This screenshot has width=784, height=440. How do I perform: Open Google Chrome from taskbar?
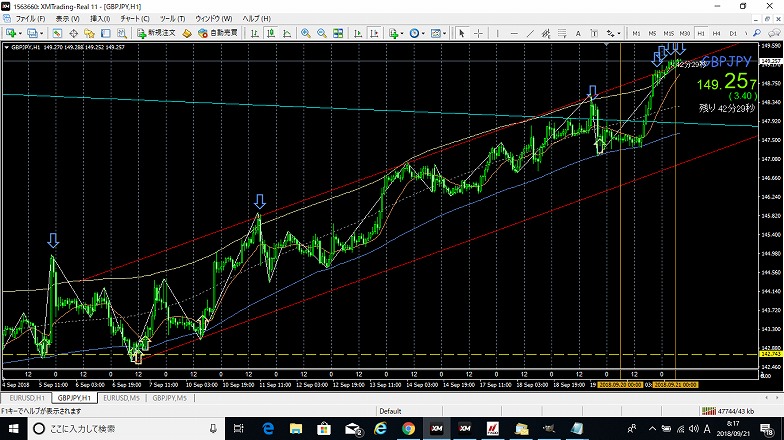point(408,428)
